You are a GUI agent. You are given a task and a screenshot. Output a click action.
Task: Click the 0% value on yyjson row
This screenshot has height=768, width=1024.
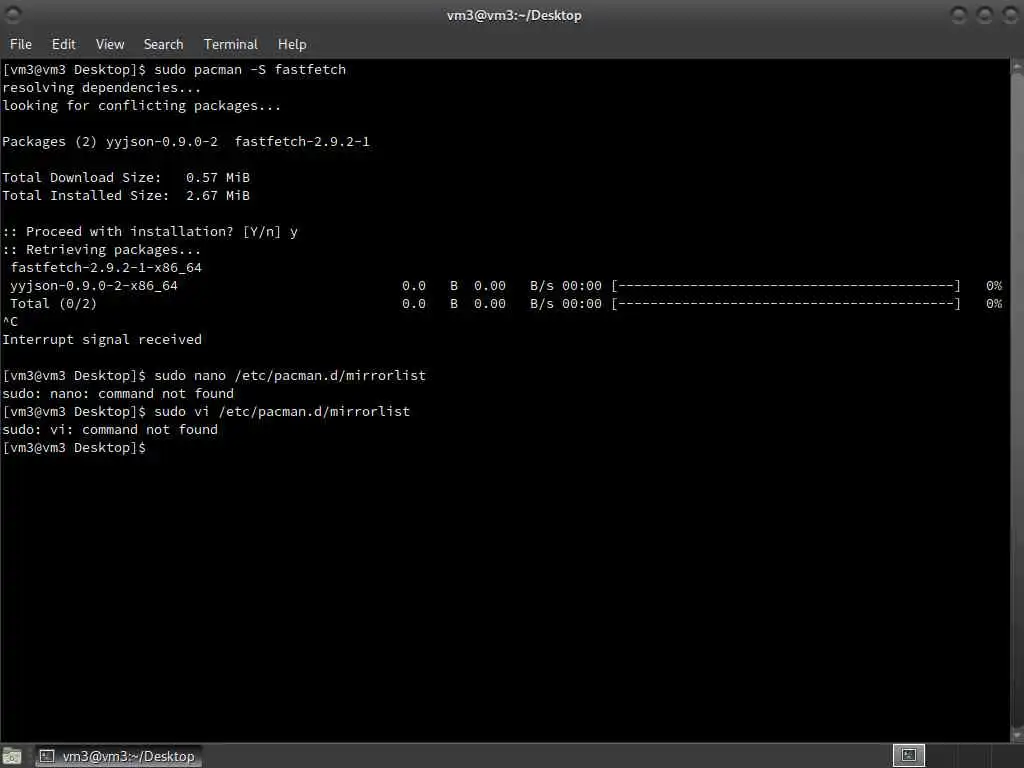pyautogui.click(x=994, y=285)
